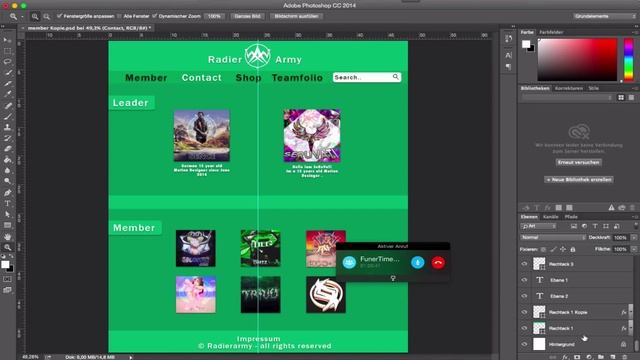Click the new adjustment layer icon
Screen dimensions: 640x360
(589, 357)
